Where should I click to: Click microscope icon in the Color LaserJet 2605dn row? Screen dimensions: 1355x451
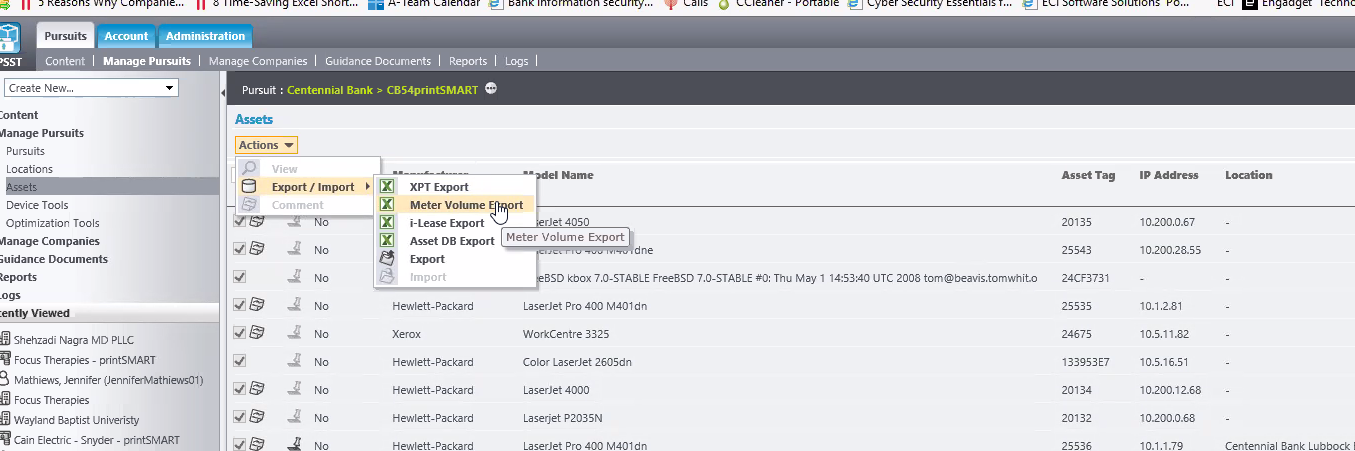click(295, 361)
